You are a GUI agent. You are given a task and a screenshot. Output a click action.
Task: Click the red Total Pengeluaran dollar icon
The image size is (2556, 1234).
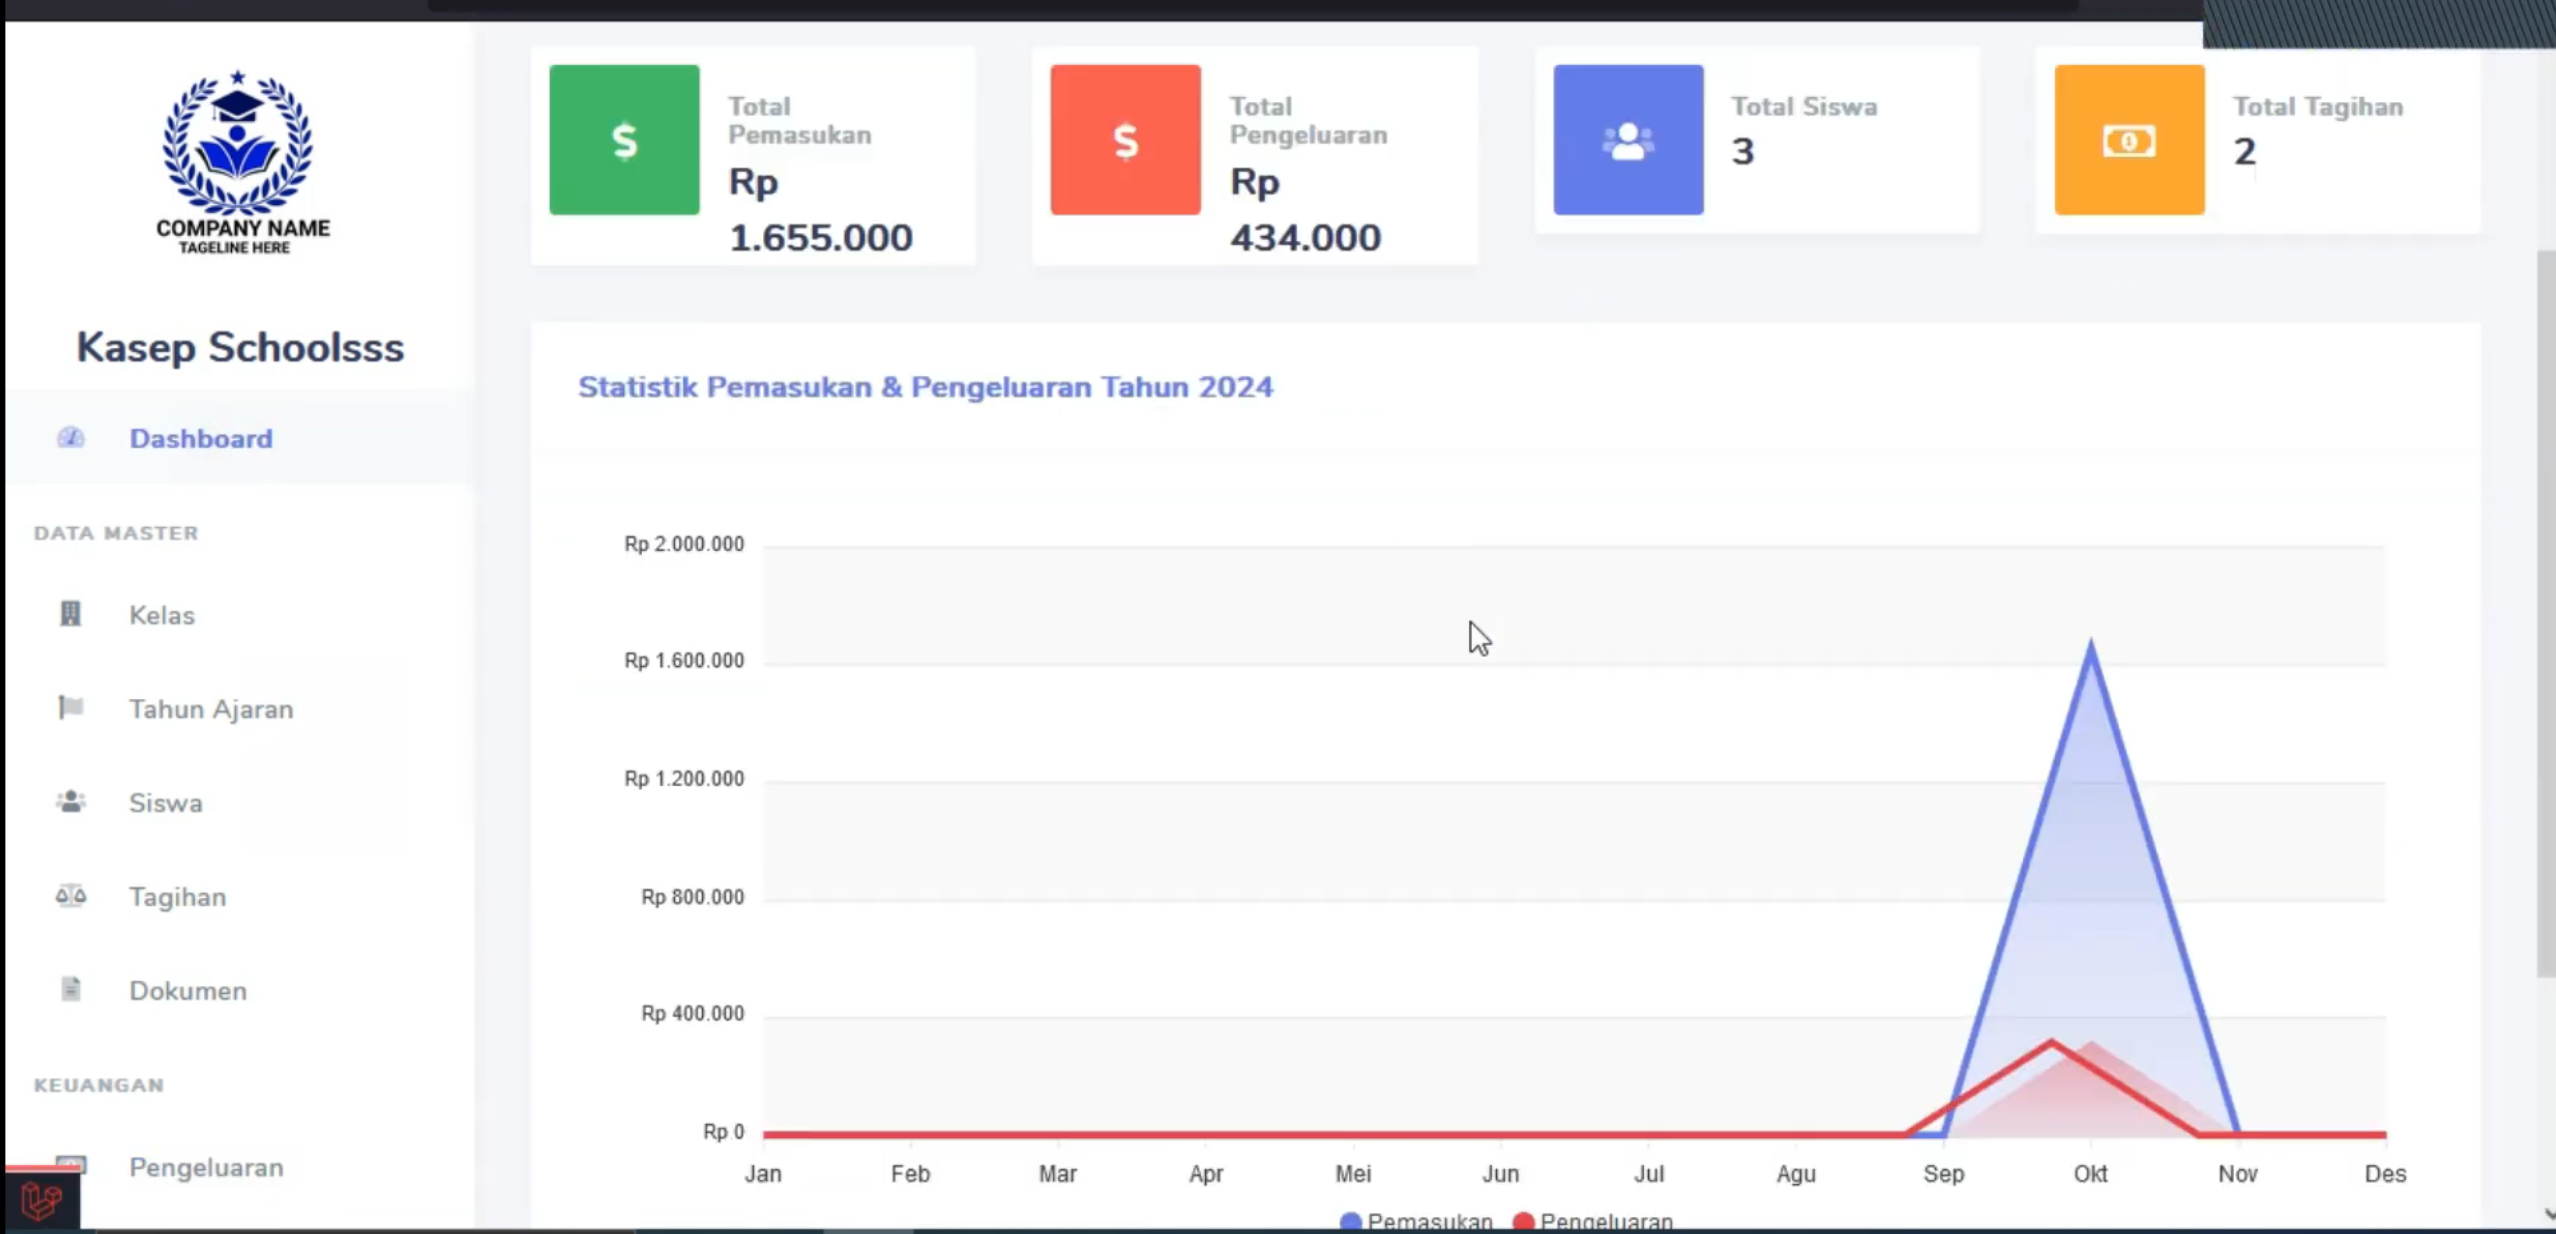tap(1125, 140)
